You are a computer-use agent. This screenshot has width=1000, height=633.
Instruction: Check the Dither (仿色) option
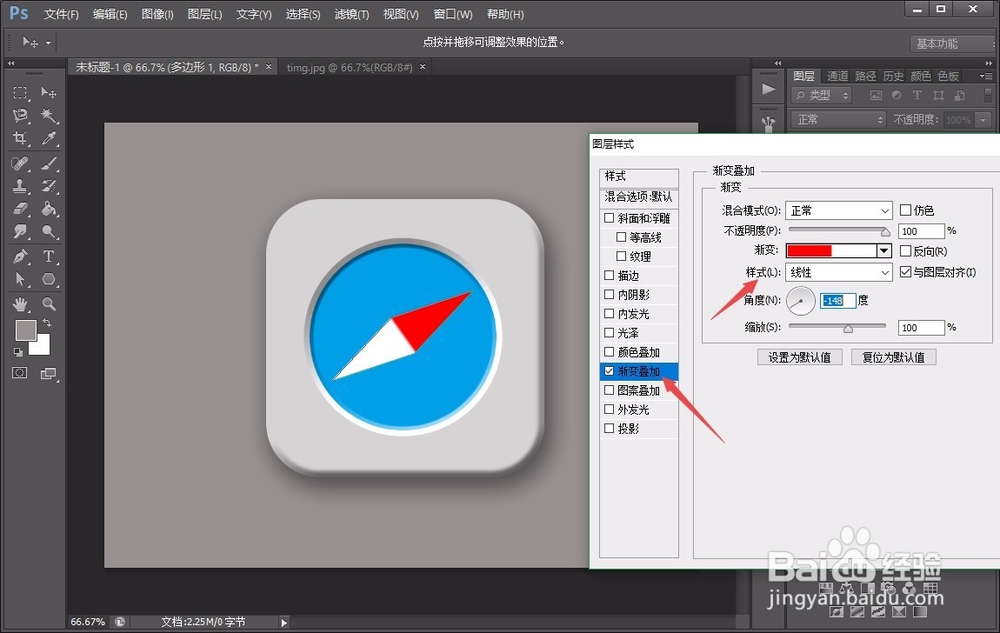pyautogui.click(x=906, y=210)
